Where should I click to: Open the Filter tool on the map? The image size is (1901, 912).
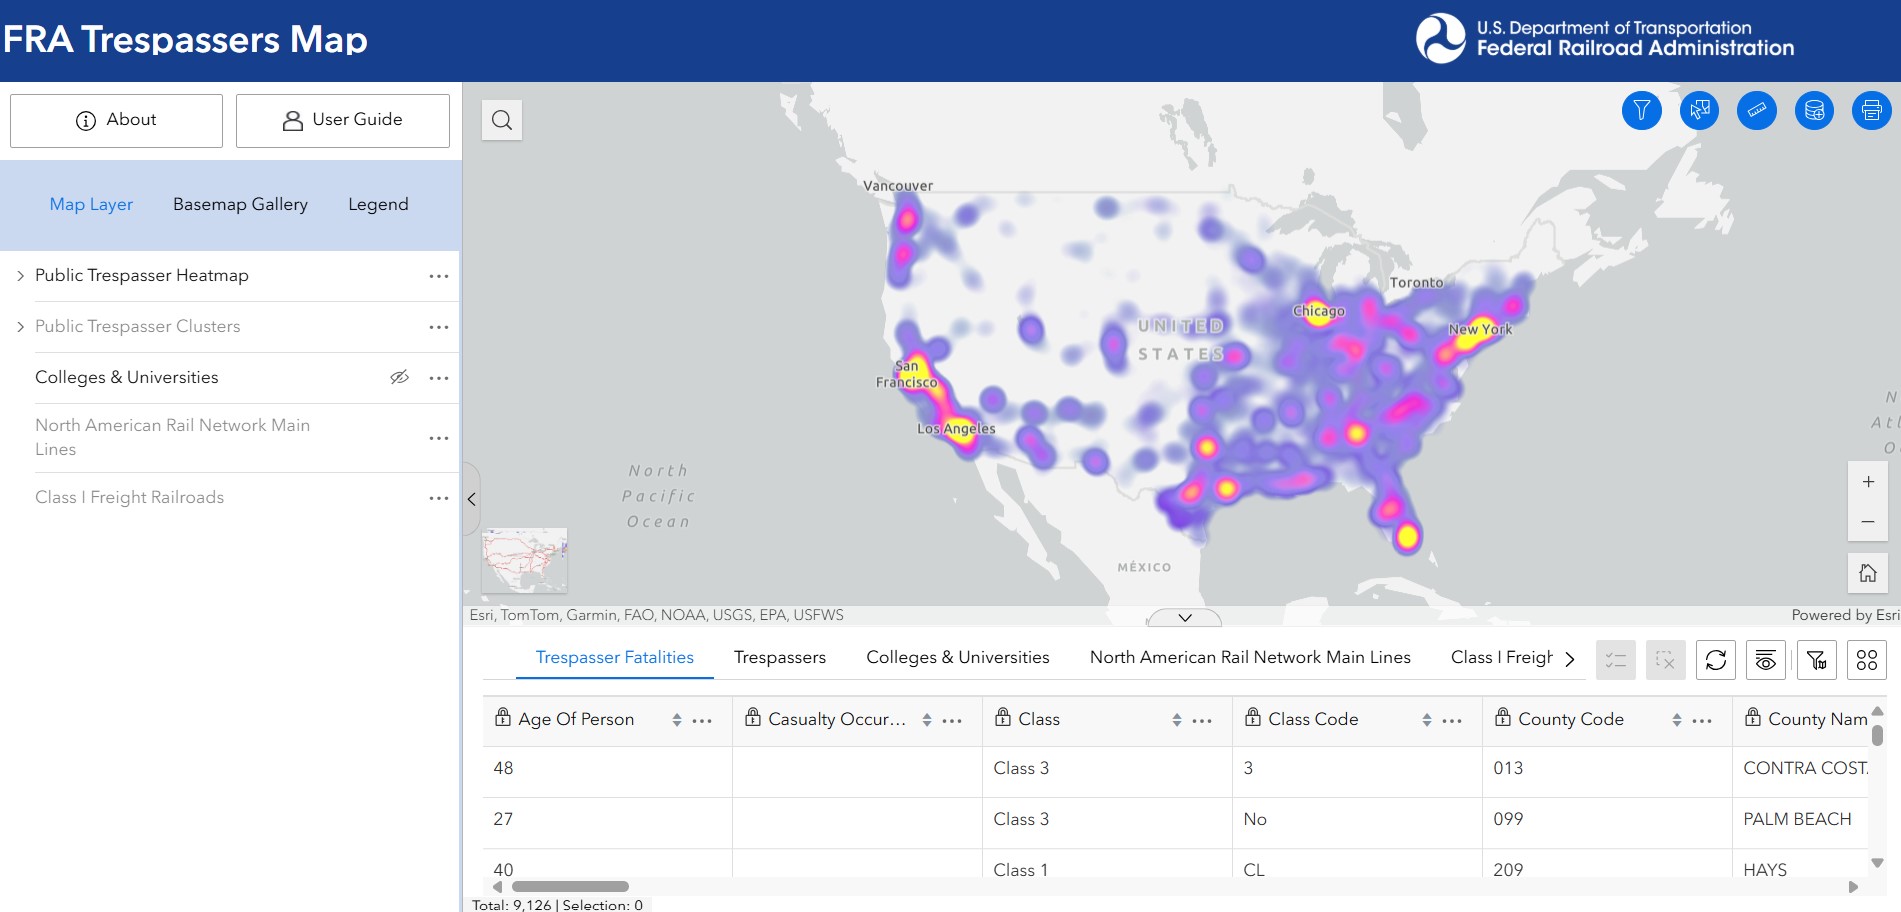tap(1640, 111)
